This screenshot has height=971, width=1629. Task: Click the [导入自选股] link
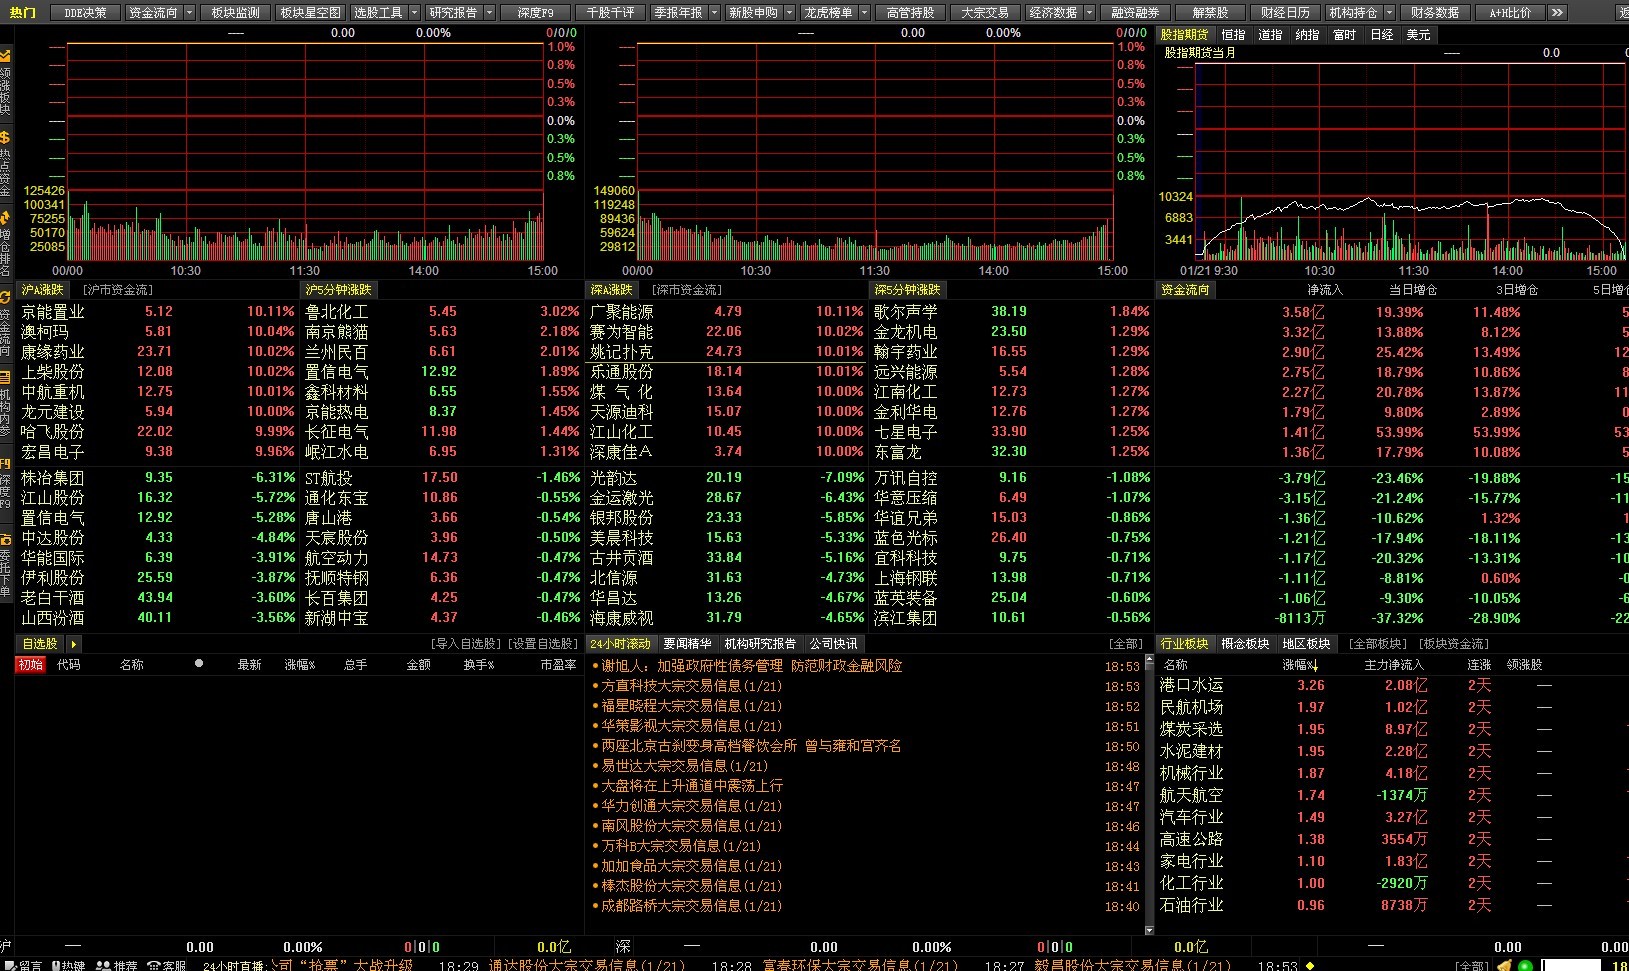[466, 644]
